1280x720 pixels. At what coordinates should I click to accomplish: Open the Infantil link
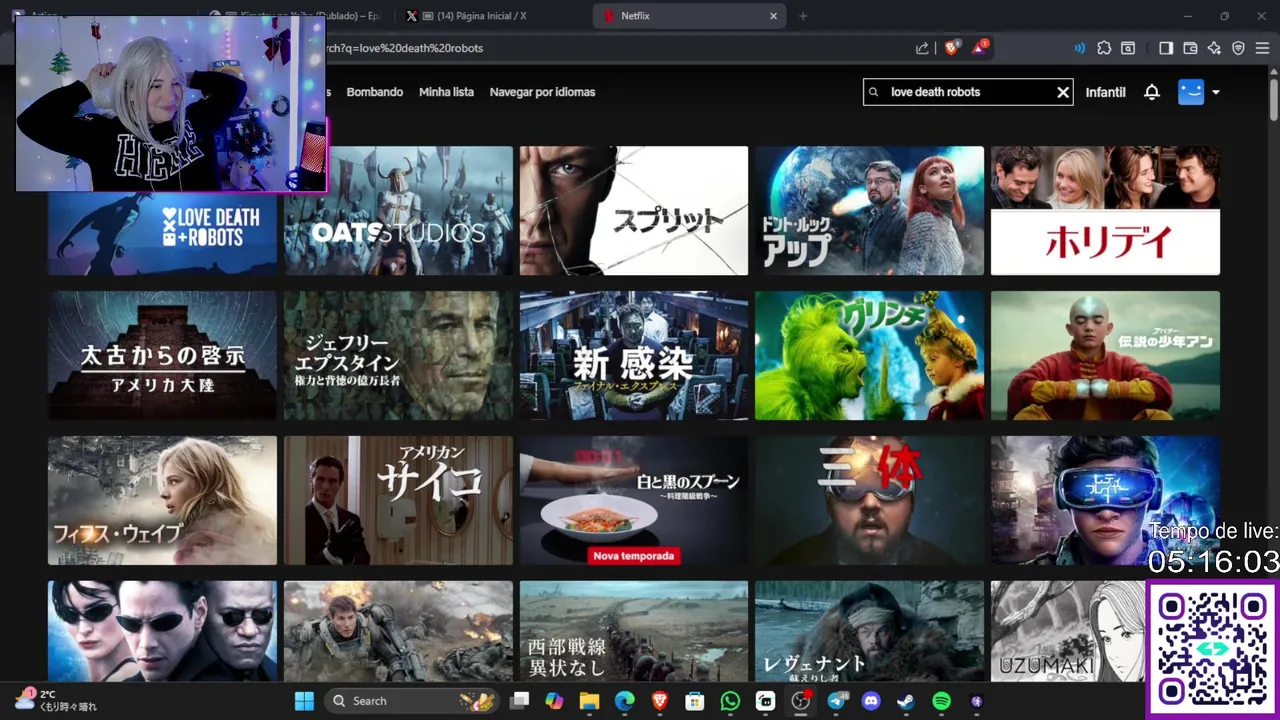pyautogui.click(x=1106, y=92)
